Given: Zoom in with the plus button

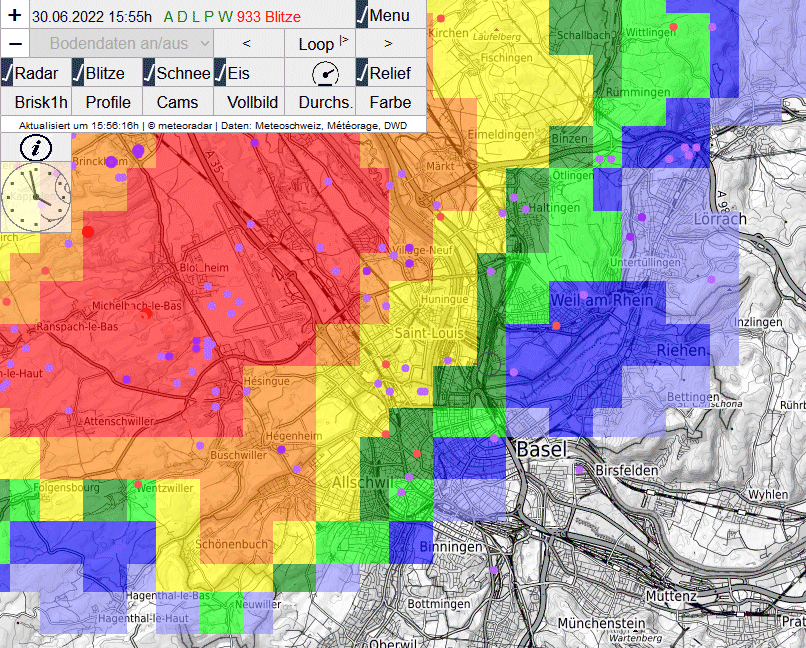Looking at the screenshot, I should pyautogui.click(x=14, y=15).
